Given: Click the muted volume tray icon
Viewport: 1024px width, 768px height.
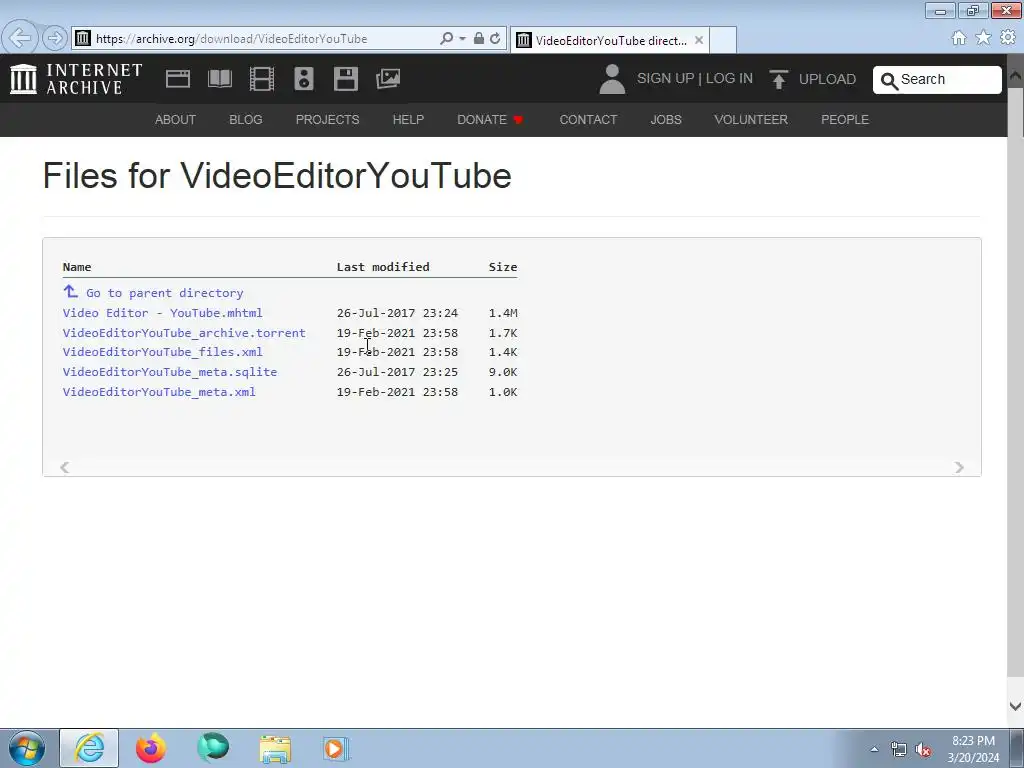Looking at the screenshot, I should click(923, 749).
